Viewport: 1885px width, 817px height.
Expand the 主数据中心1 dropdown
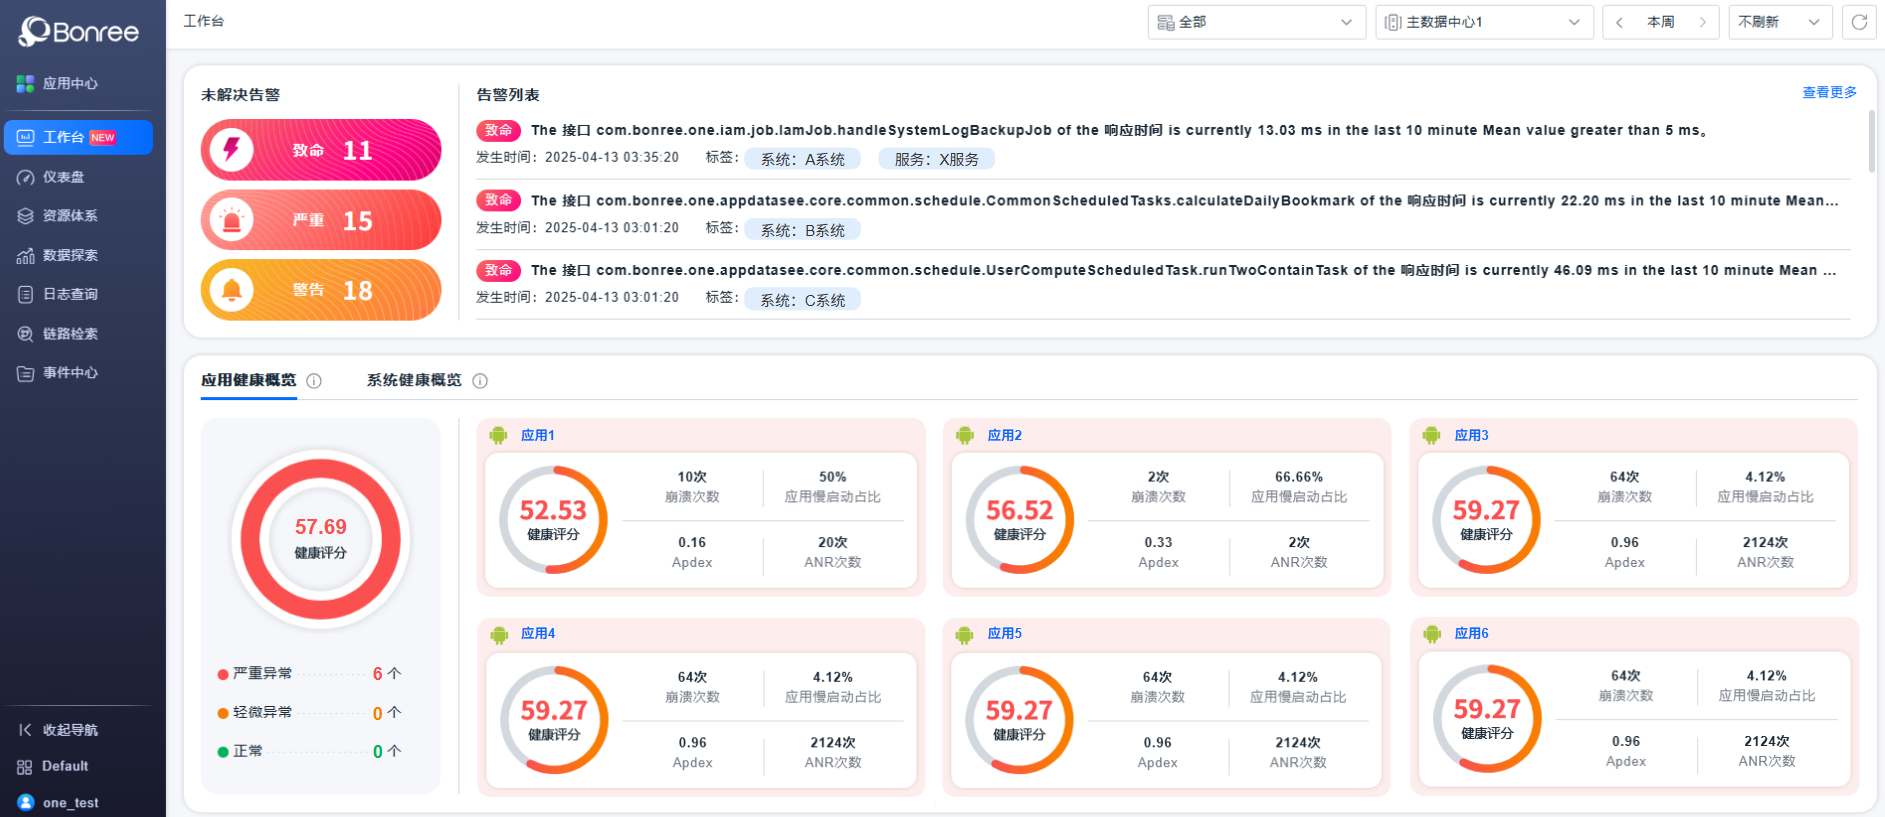(x=1483, y=22)
